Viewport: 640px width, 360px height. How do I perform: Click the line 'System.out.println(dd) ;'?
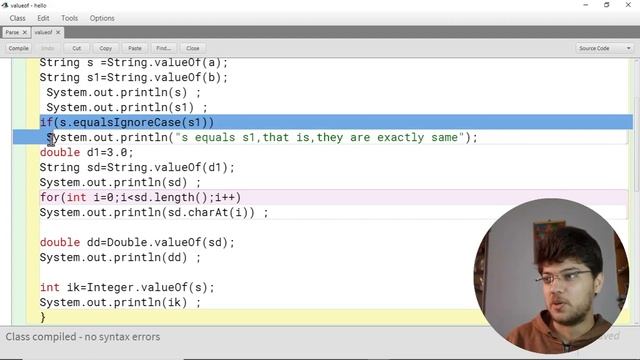[x=120, y=258]
